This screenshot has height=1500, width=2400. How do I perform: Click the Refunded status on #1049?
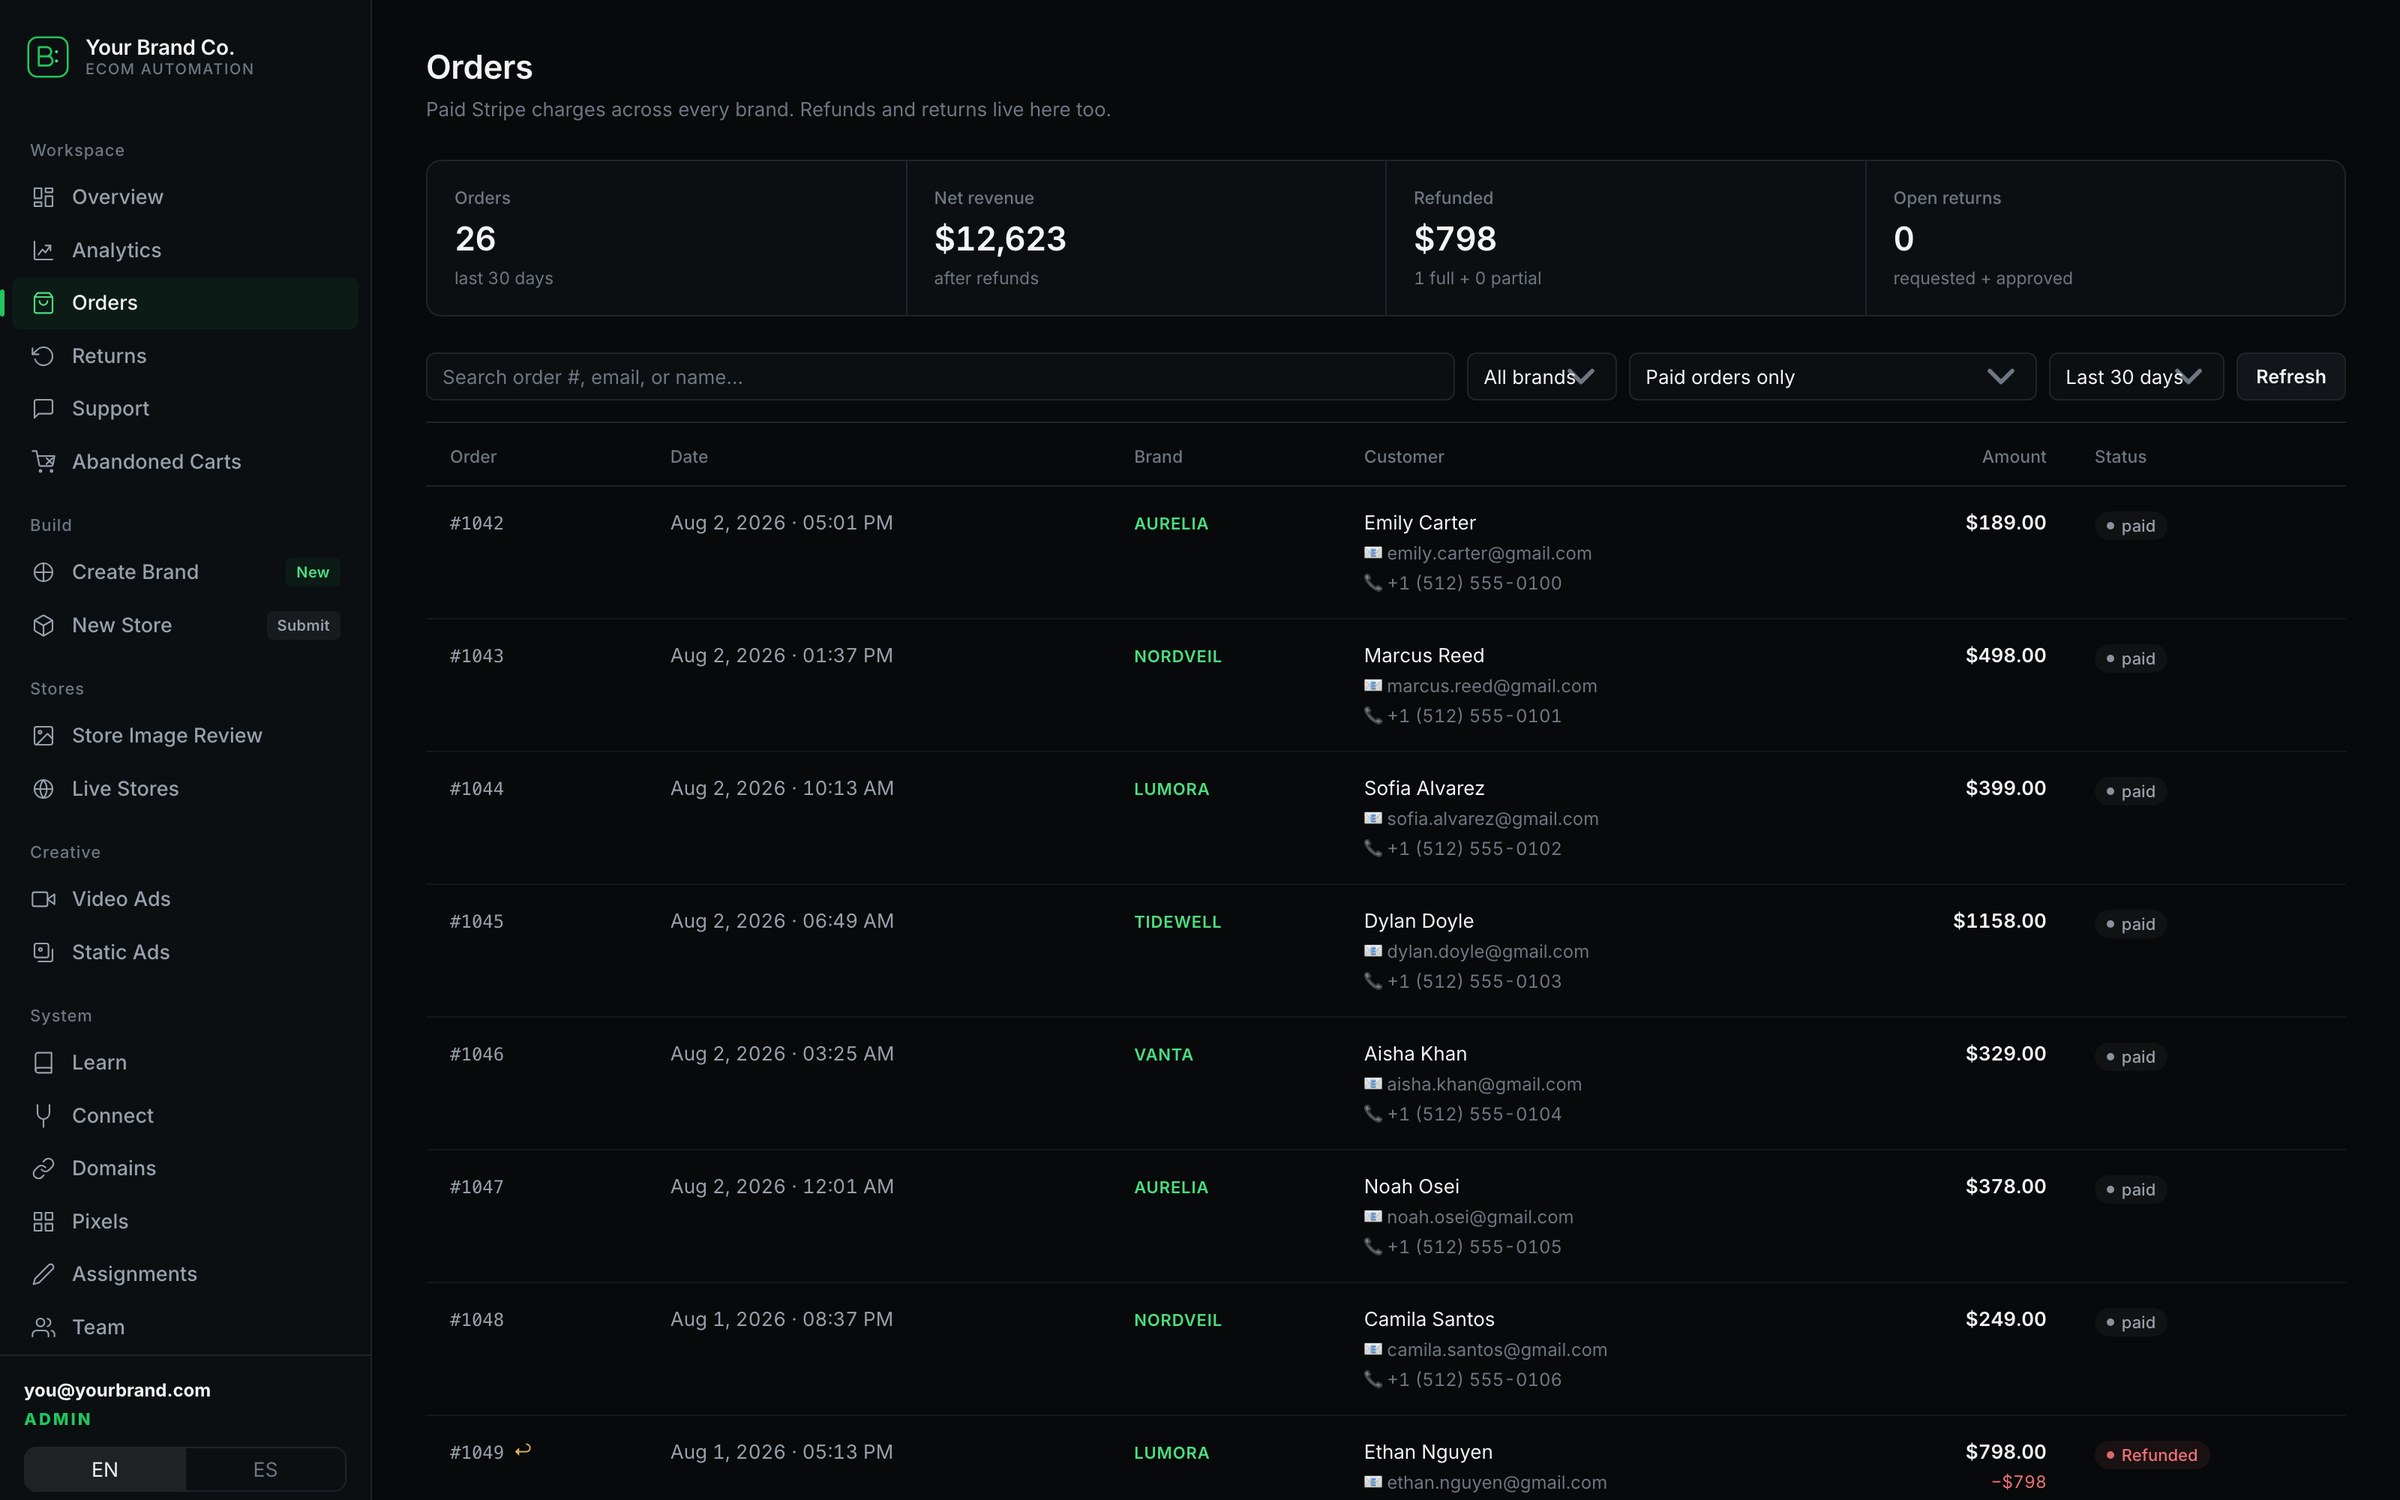[x=2151, y=1455]
